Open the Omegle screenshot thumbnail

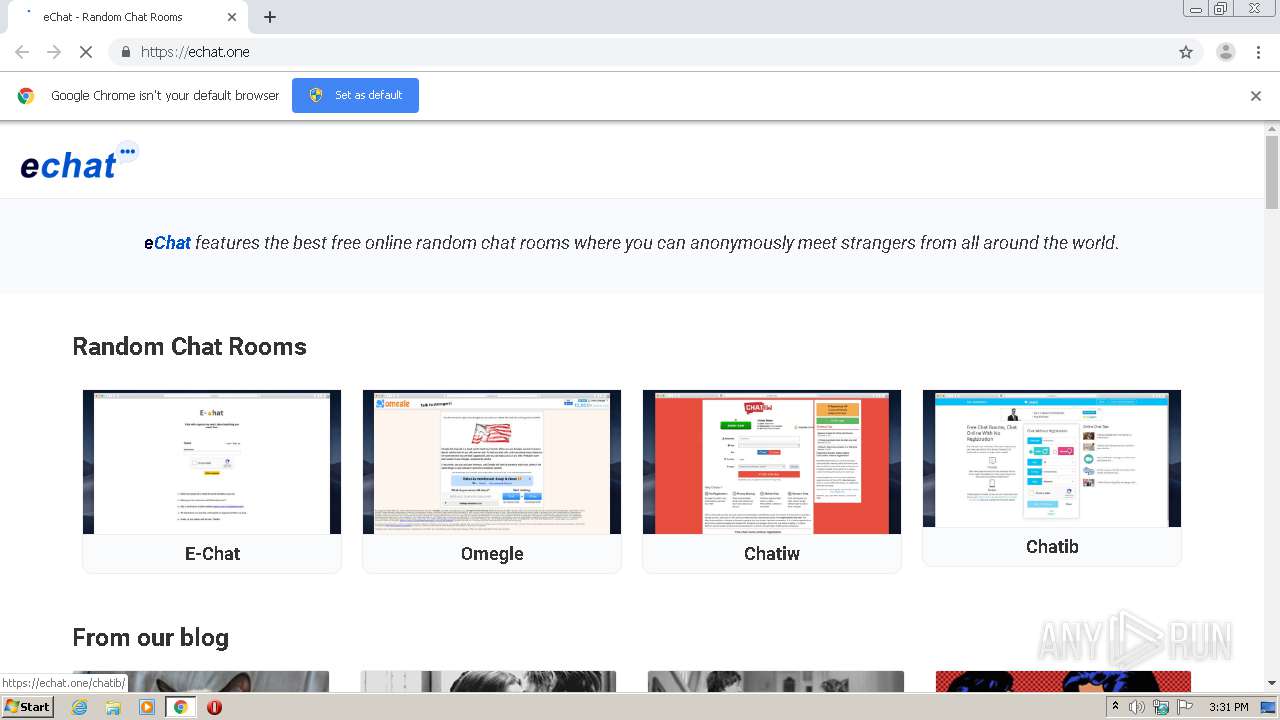pos(492,462)
